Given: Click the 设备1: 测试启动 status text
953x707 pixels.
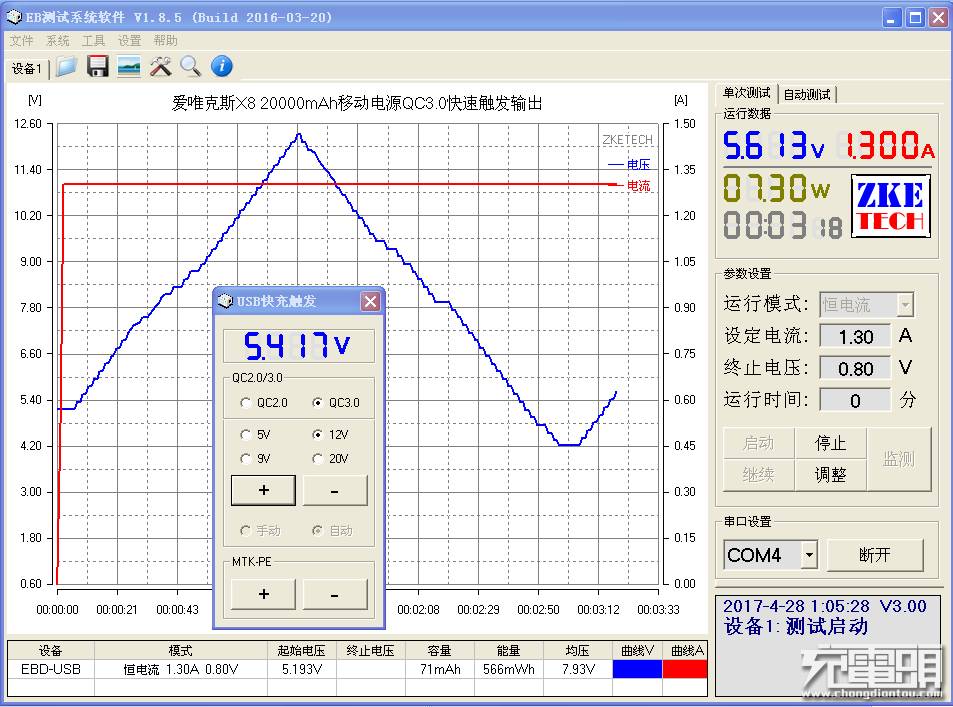Looking at the screenshot, I should click(x=796, y=626).
